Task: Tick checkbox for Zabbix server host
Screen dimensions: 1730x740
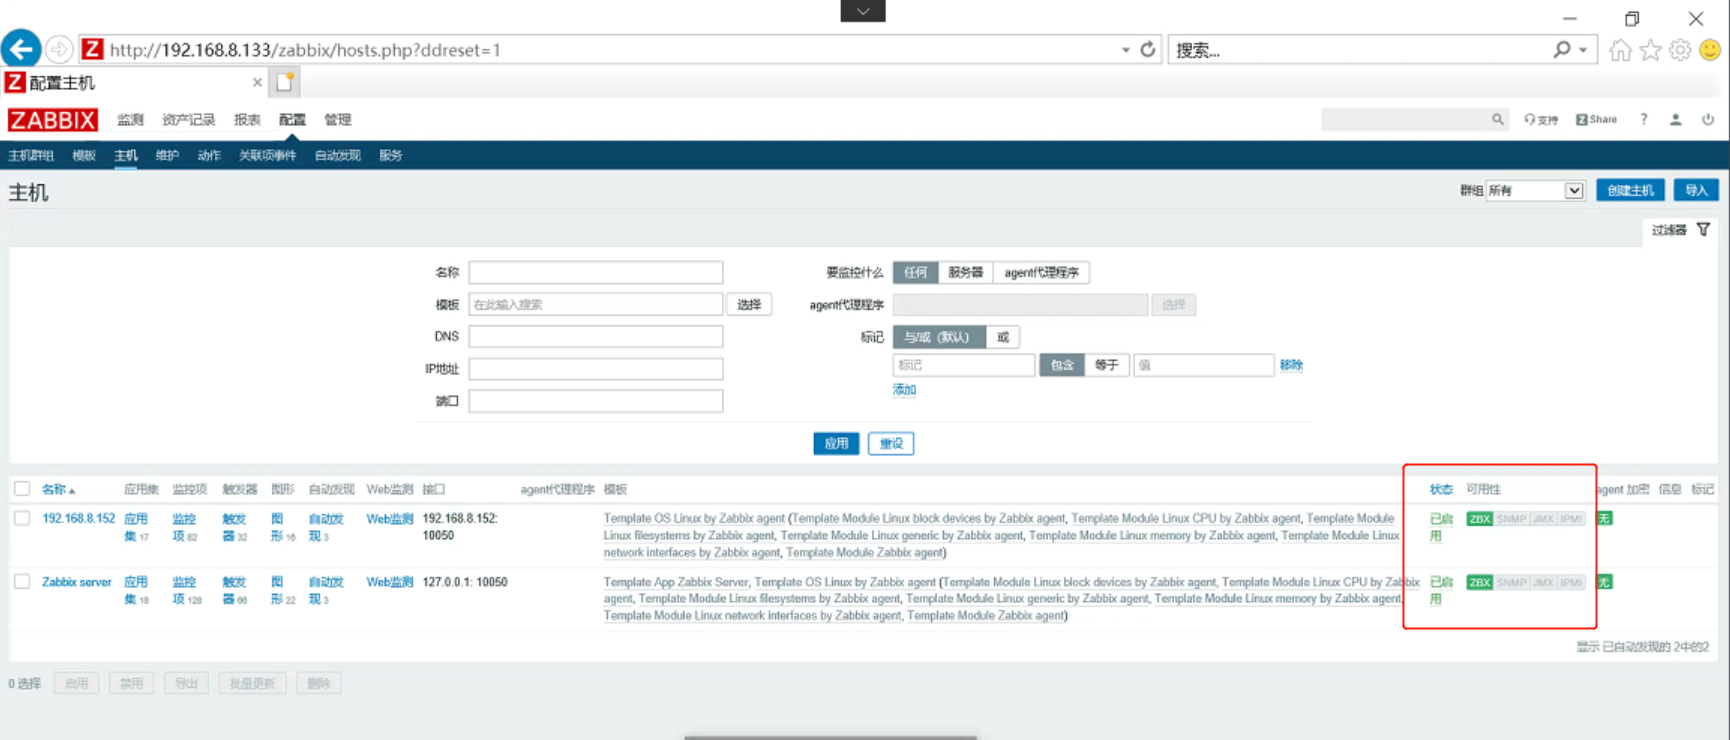Action: point(22,581)
